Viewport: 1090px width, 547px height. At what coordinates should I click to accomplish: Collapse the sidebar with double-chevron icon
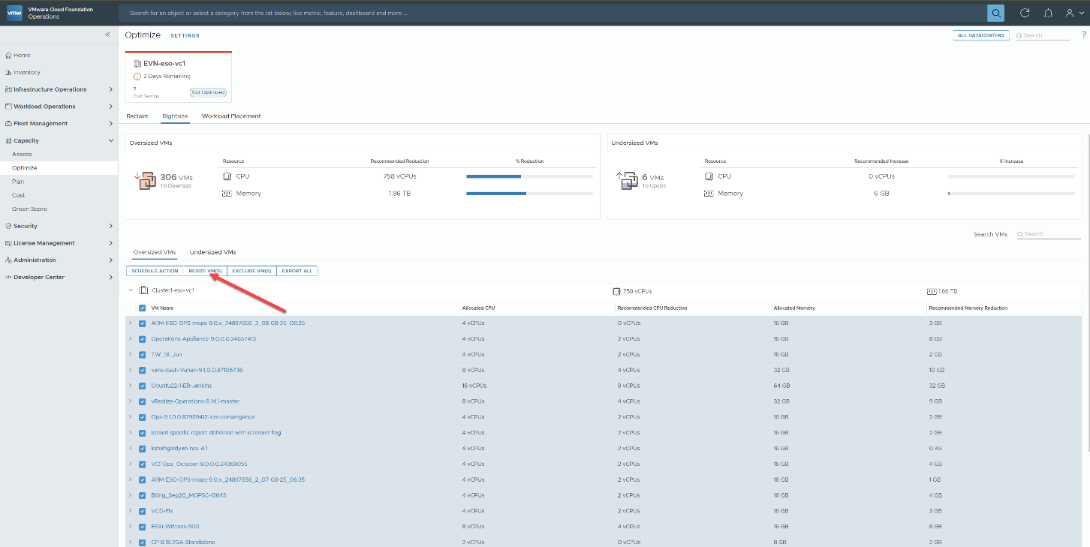[x=108, y=35]
